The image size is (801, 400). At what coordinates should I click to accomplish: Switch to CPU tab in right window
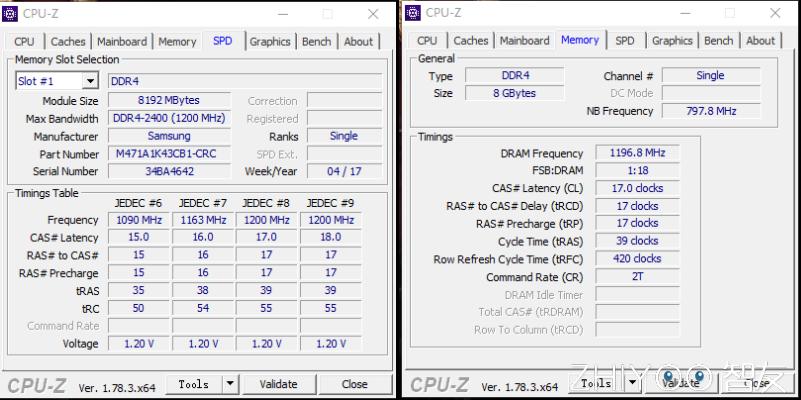click(427, 41)
